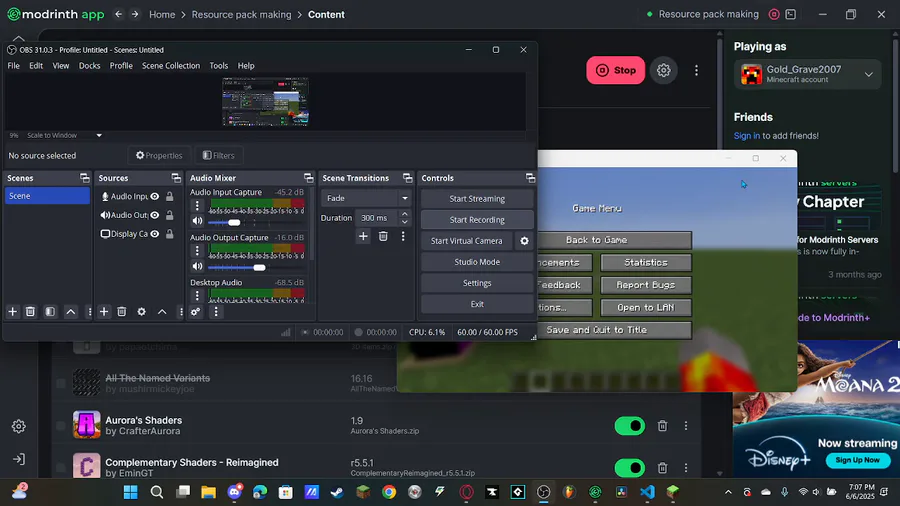Open Fade transition dropdown

[366, 198]
